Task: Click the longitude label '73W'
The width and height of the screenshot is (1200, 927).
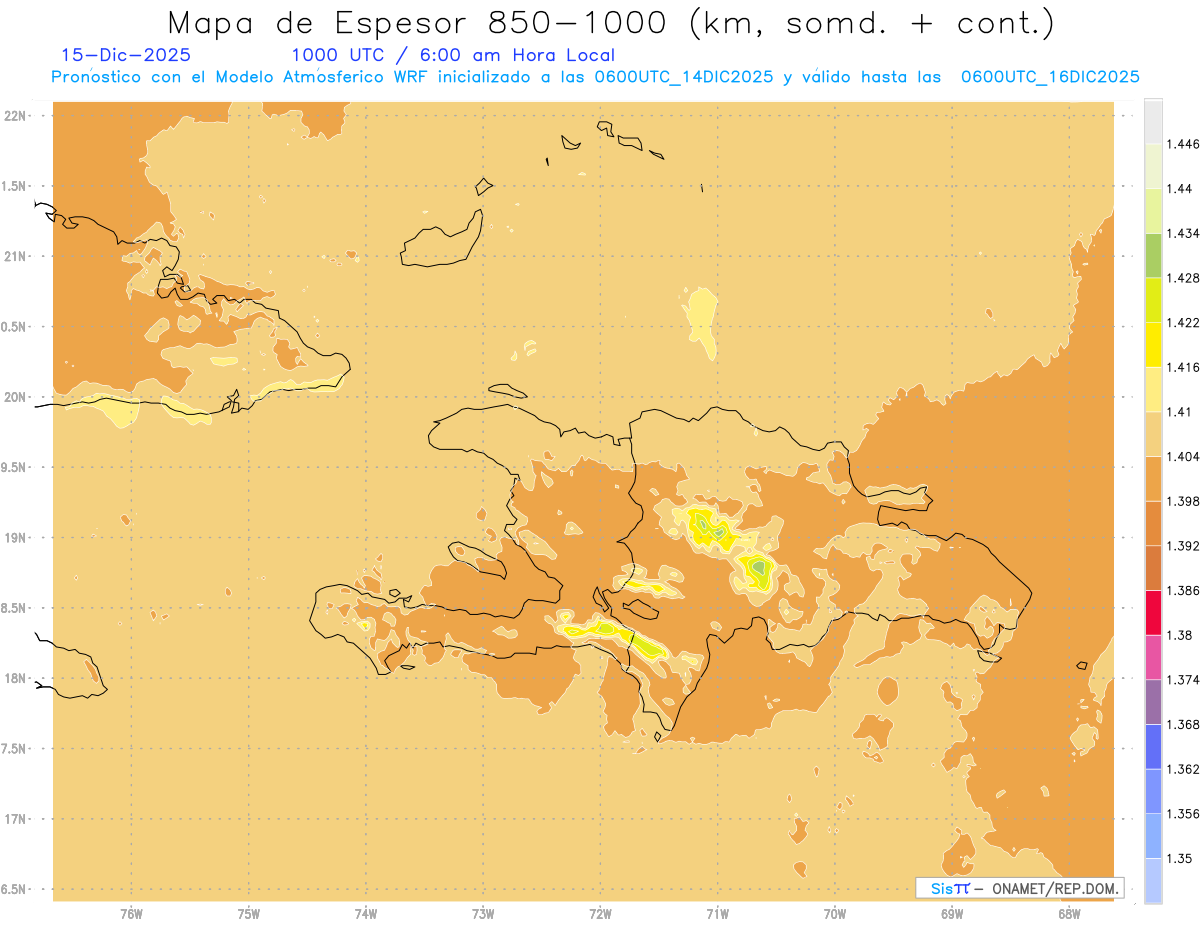Action: point(483,914)
